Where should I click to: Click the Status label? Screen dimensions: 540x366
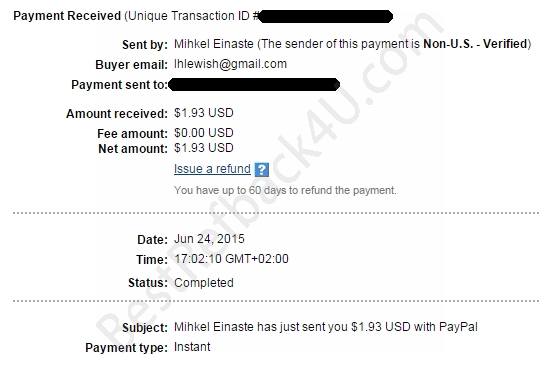148,283
